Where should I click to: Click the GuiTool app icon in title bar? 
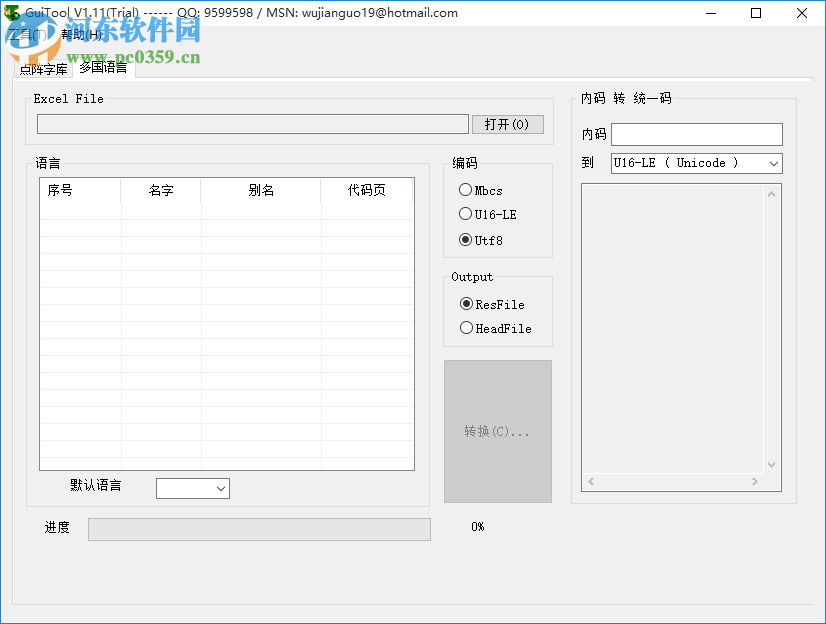[x=12, y=13]
